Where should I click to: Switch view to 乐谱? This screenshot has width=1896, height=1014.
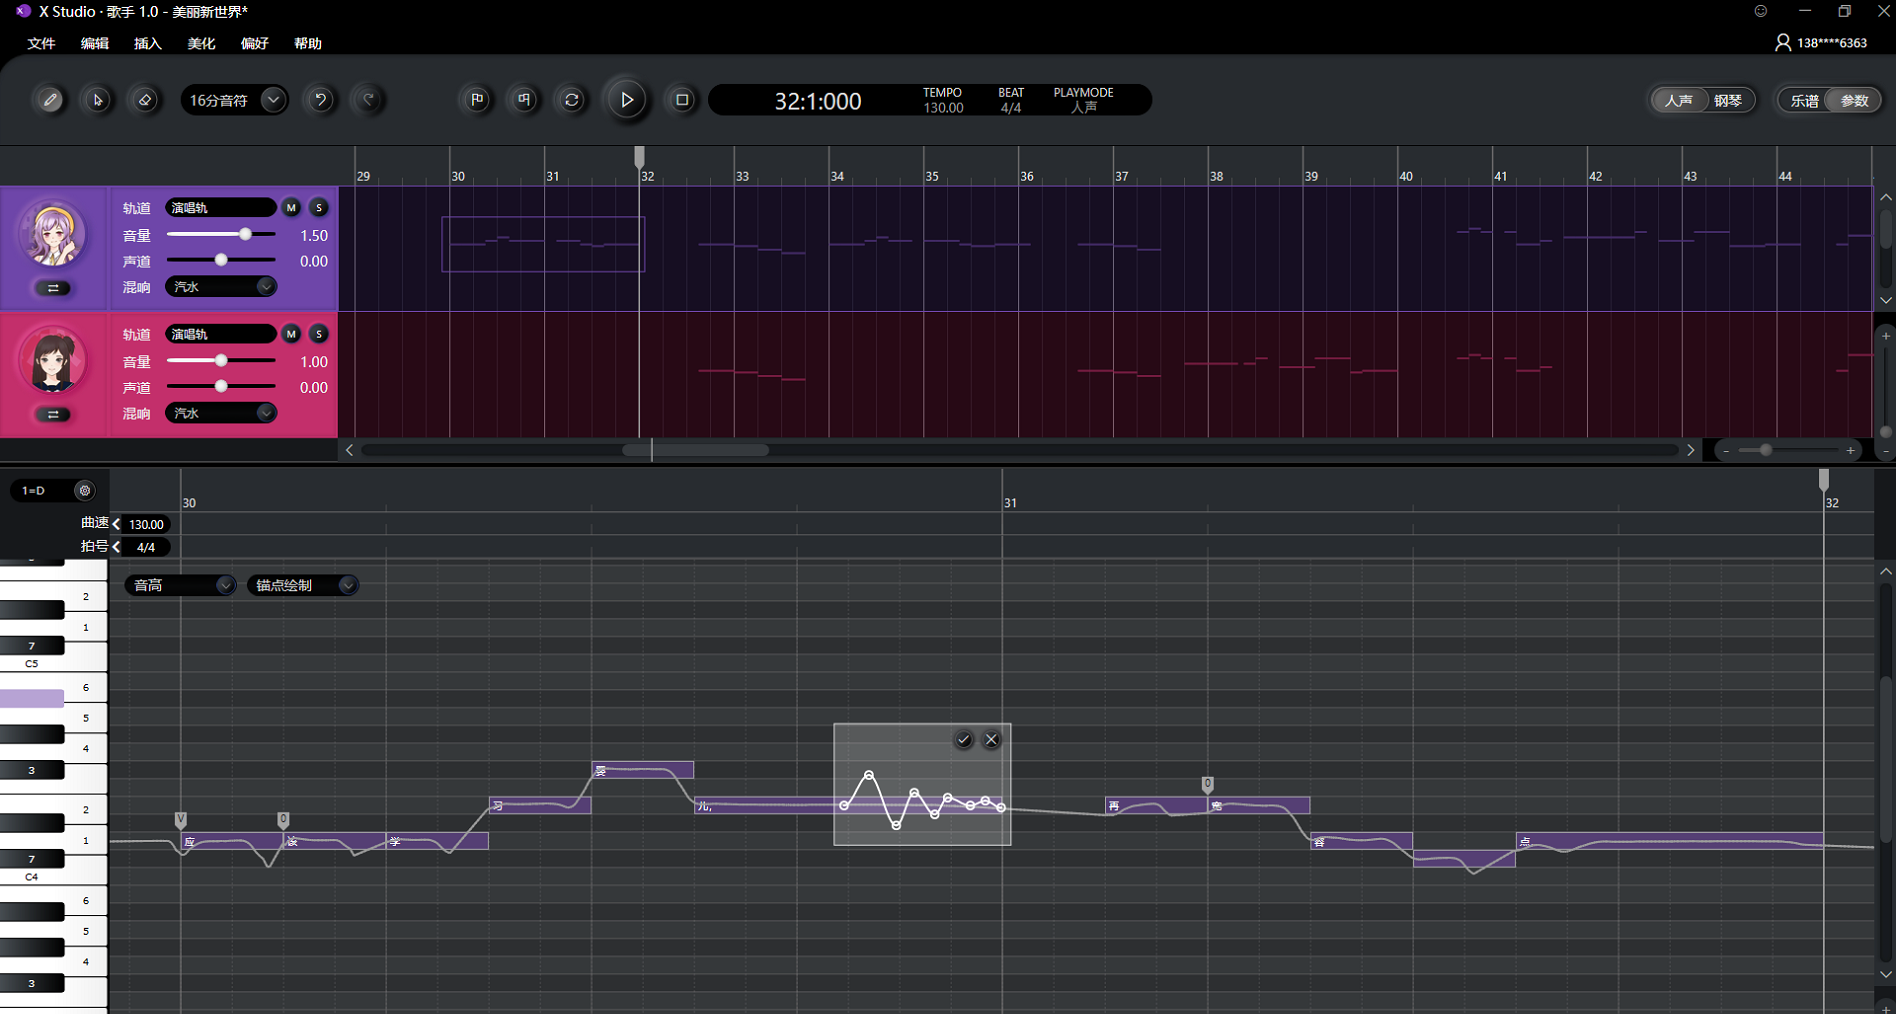(x=1804, y=100)
